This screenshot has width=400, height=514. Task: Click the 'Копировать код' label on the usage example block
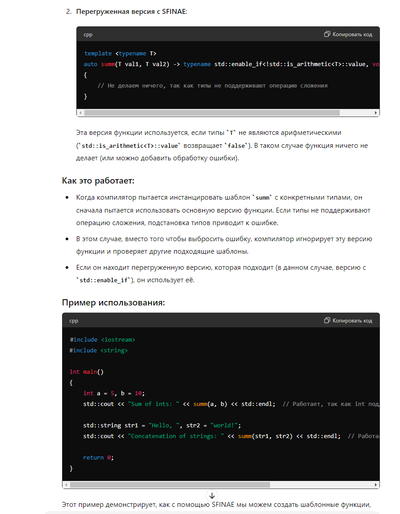pyautogui.click(x=352, y=321)
